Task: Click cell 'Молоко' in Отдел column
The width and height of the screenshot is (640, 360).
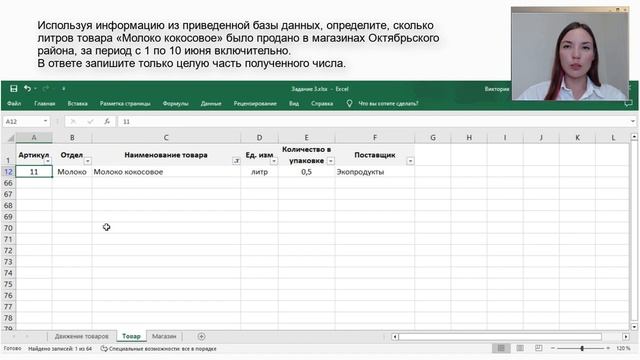Action: [x=72, y=172]
